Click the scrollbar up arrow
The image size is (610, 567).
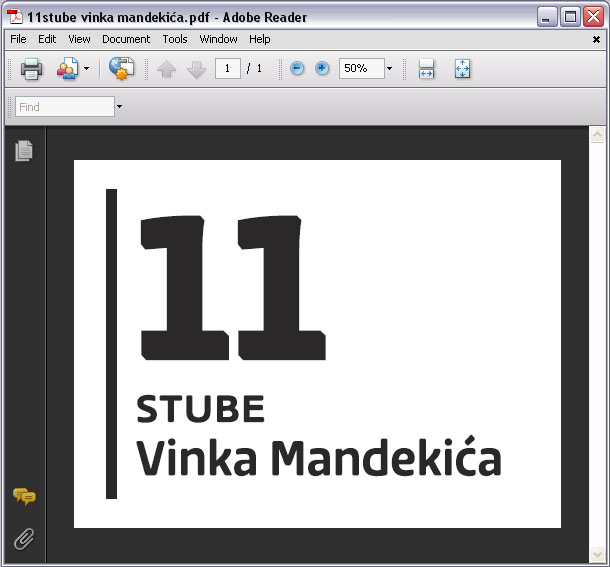point(597,135)
